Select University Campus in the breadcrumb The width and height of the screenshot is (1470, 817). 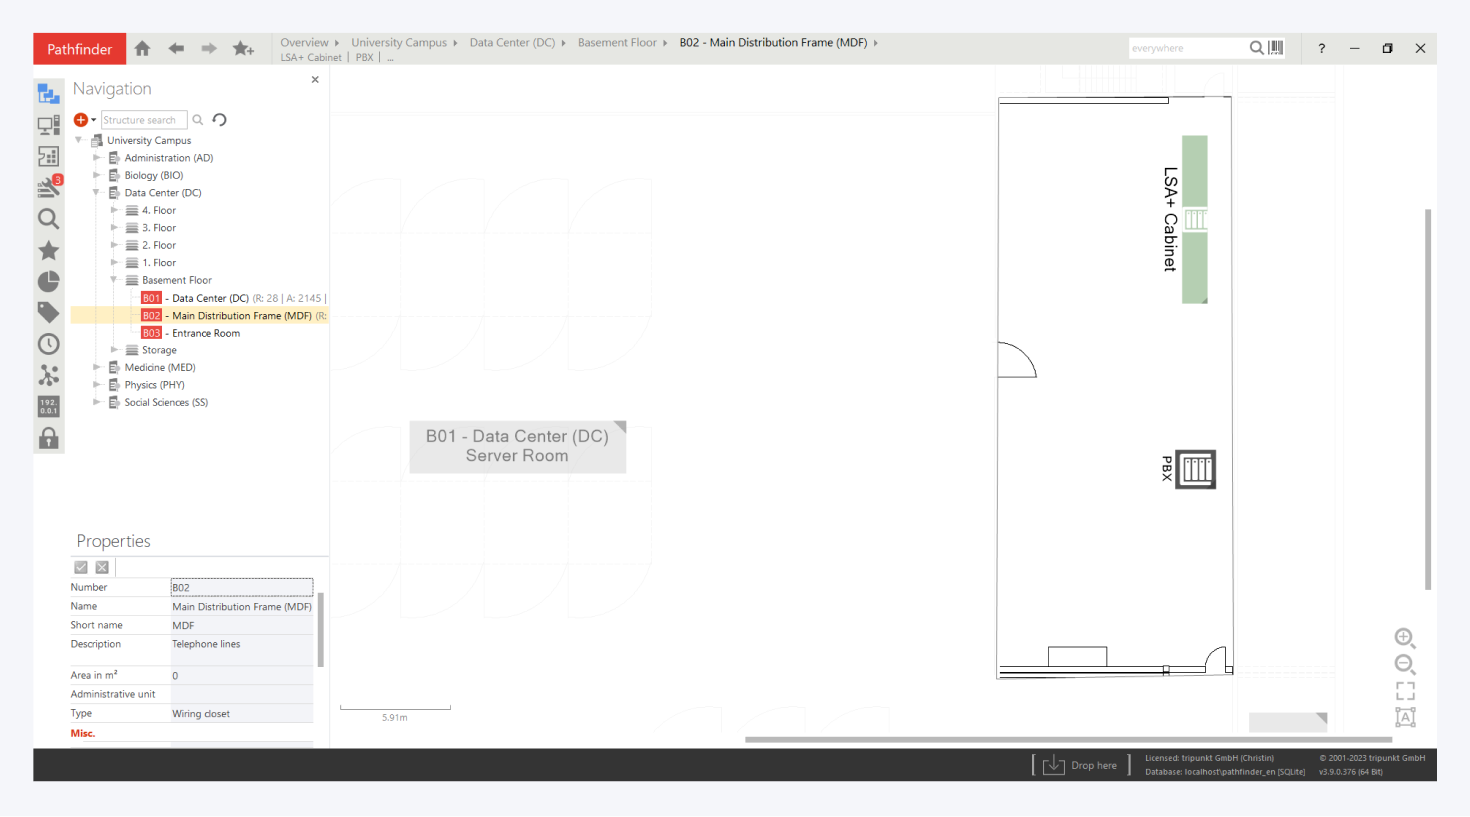[x=398, y=42]
